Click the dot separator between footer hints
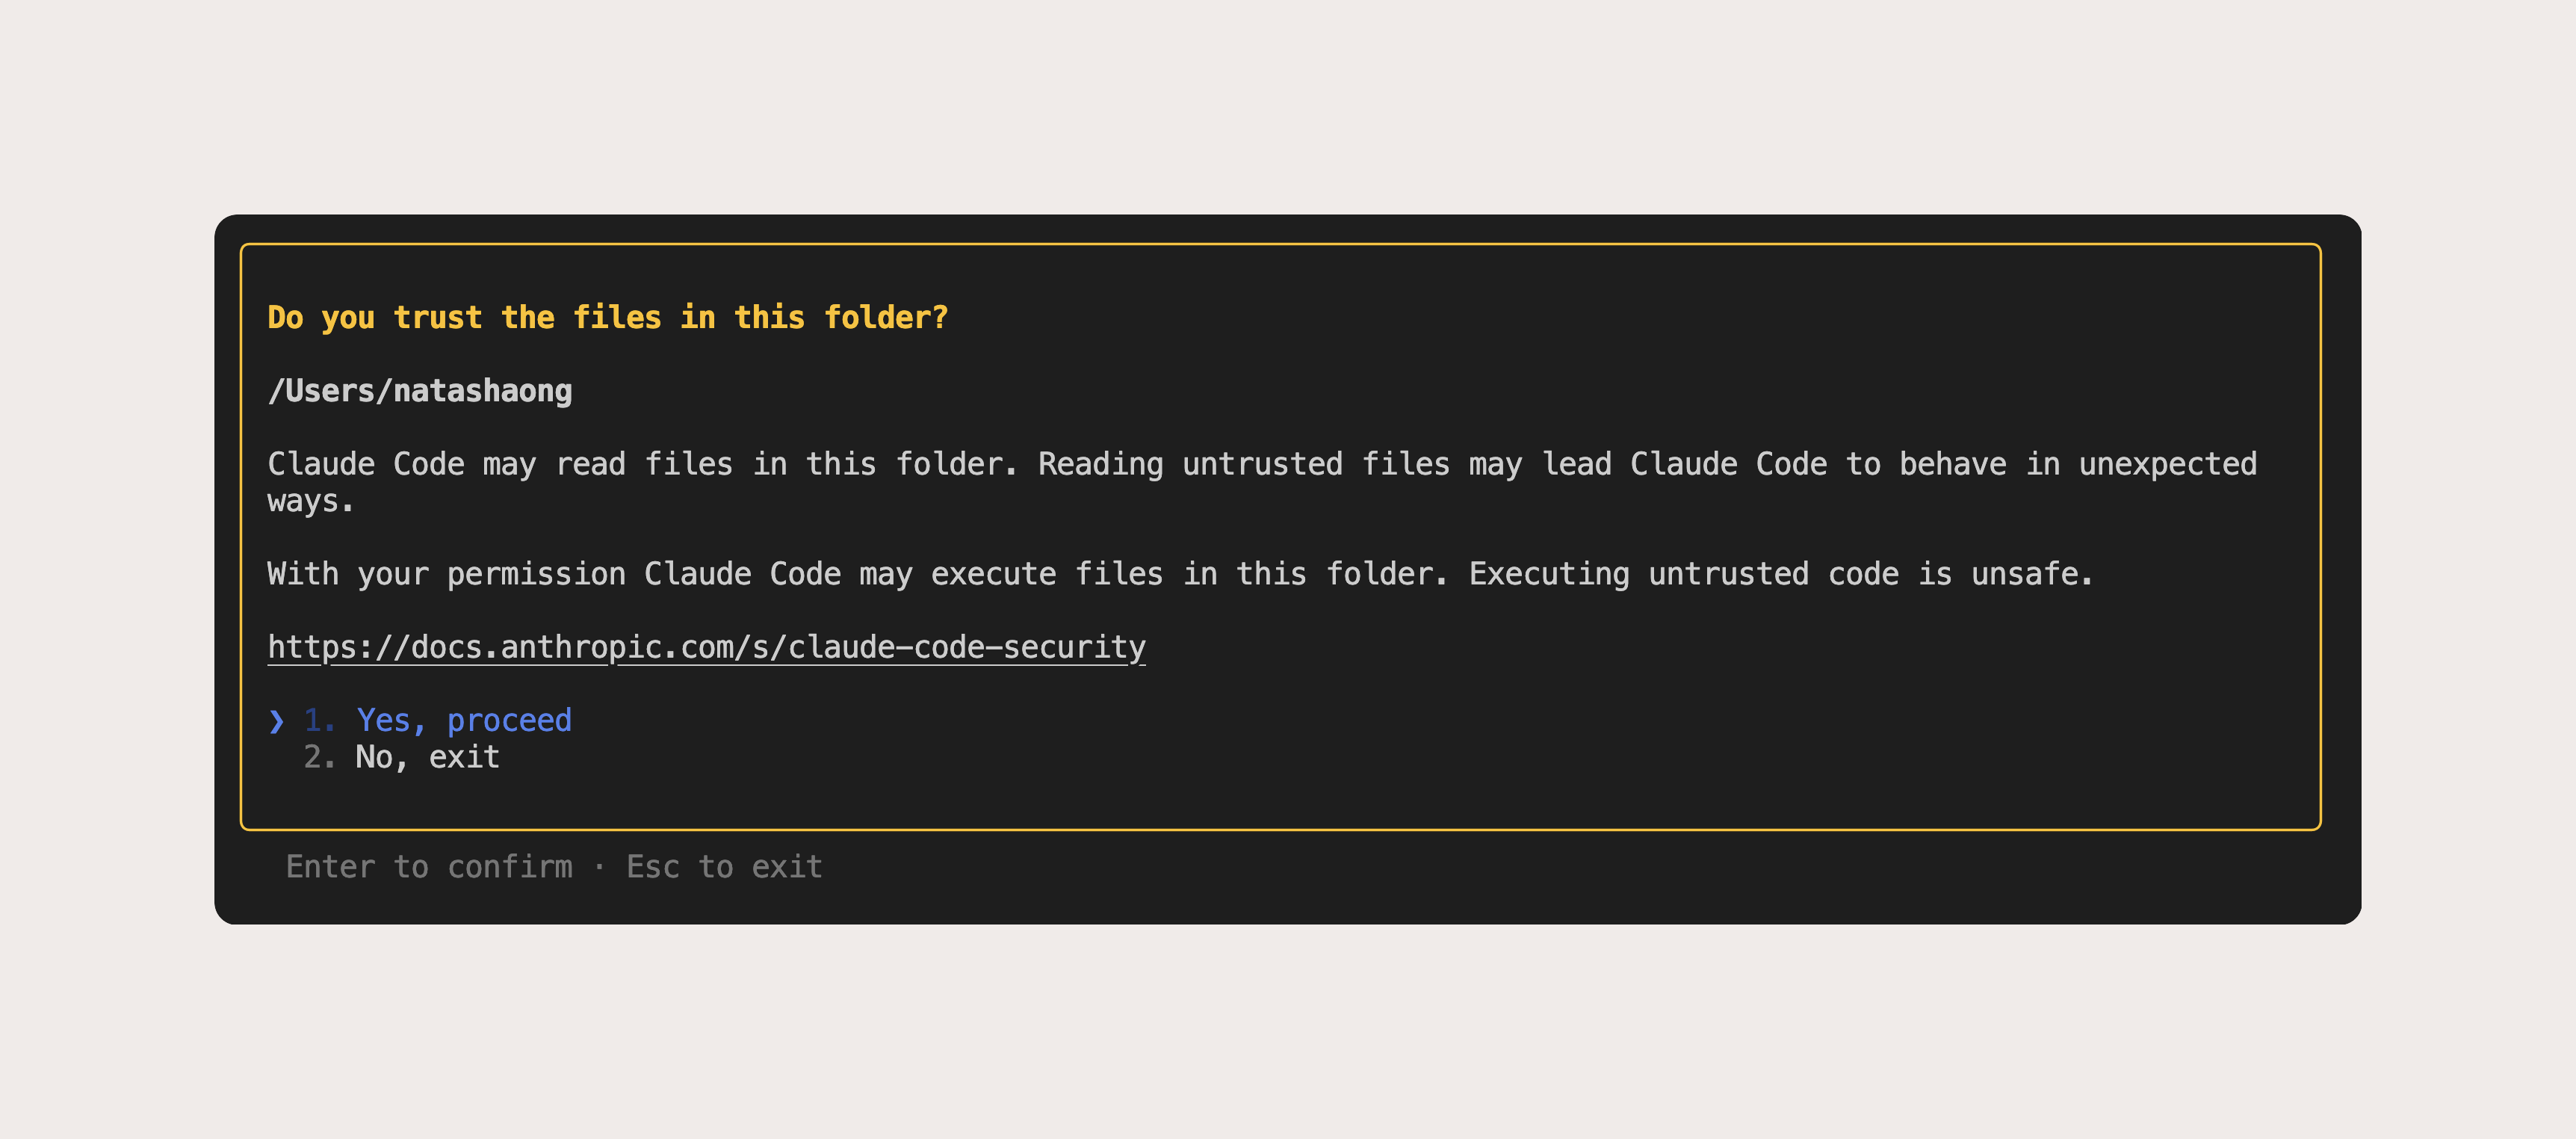This screenshot has height=1139, width=2576. coord(599,866)
